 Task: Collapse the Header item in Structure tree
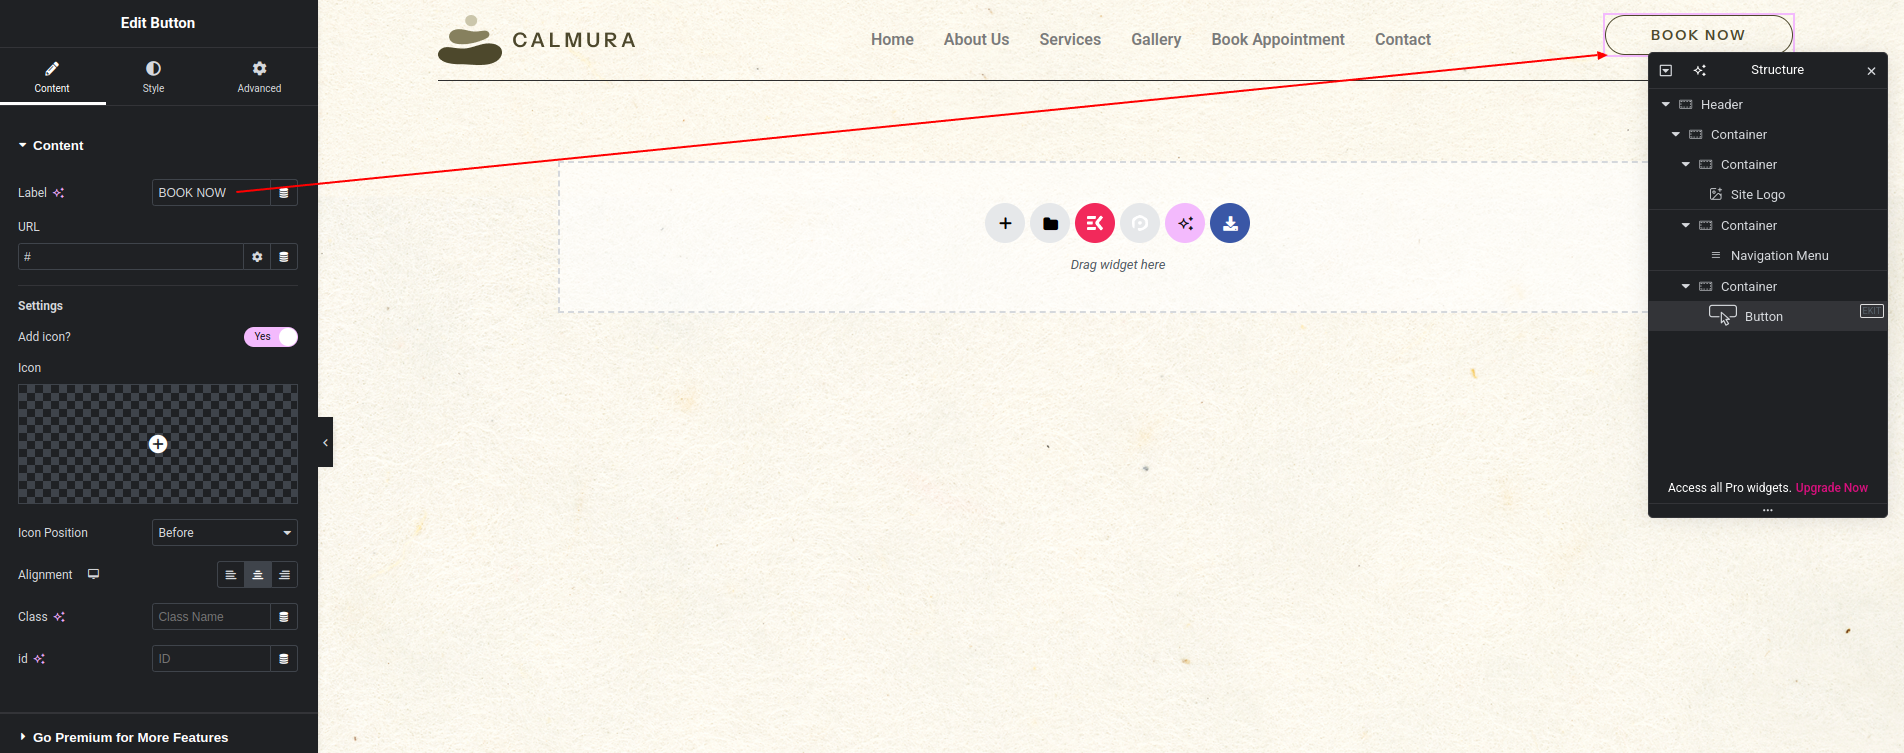[1666, 105]
